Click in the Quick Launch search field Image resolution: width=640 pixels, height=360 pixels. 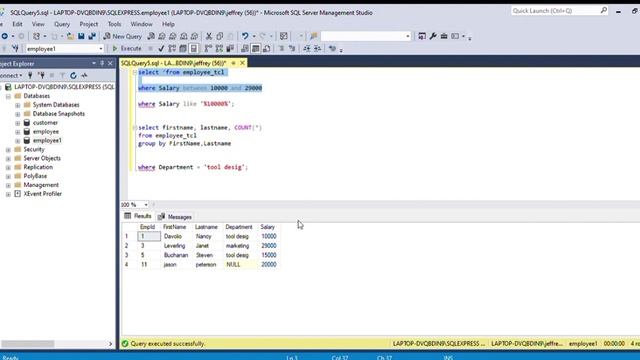[555, 11]
